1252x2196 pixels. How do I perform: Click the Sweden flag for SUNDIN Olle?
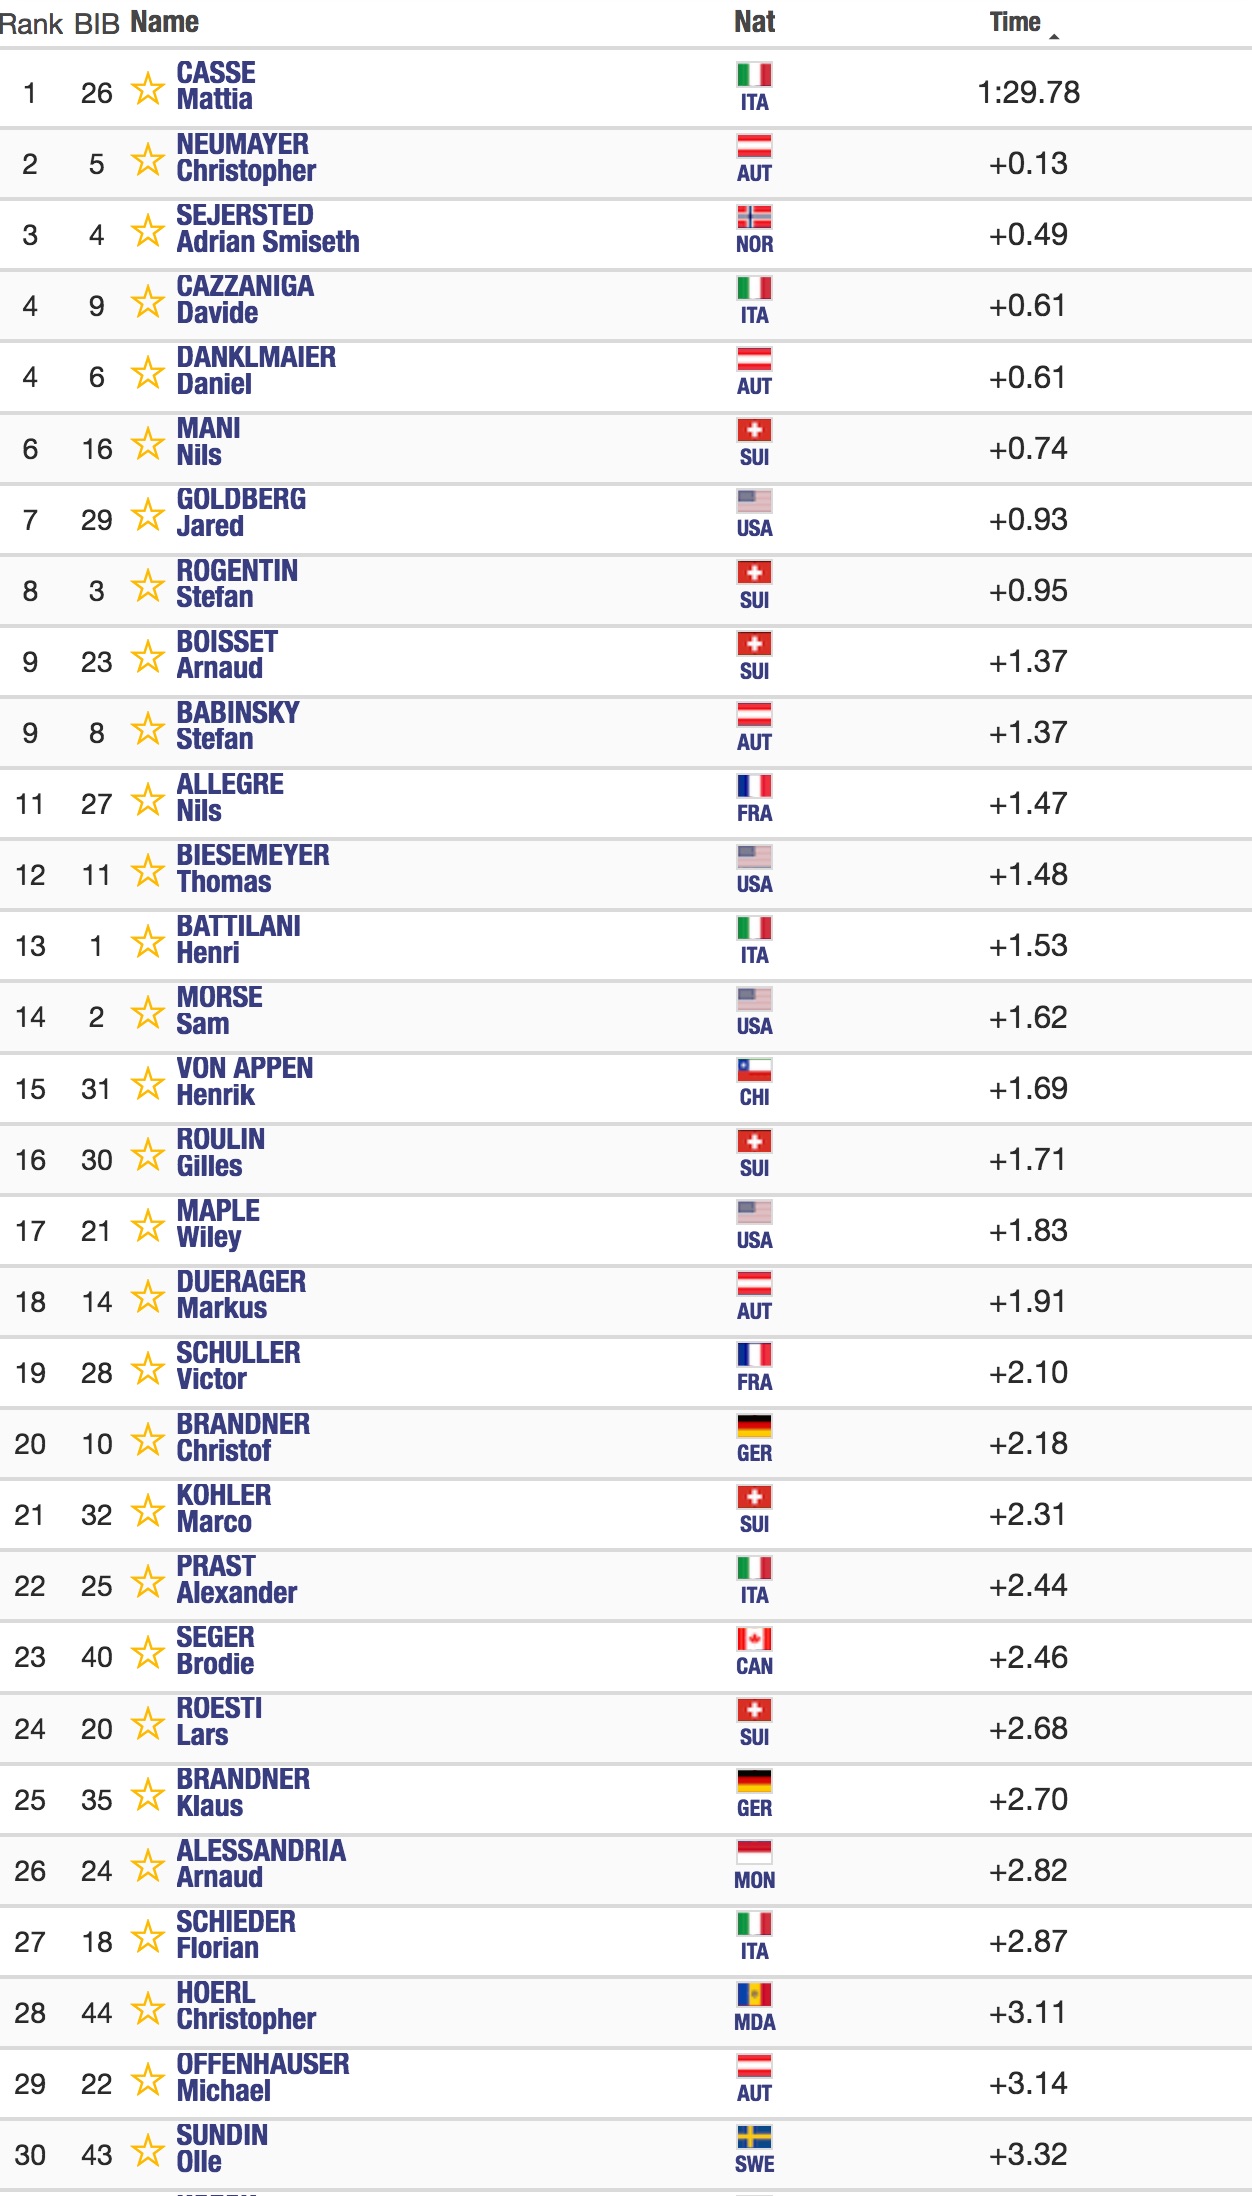pyautogui.click(x=754, y=2137)
